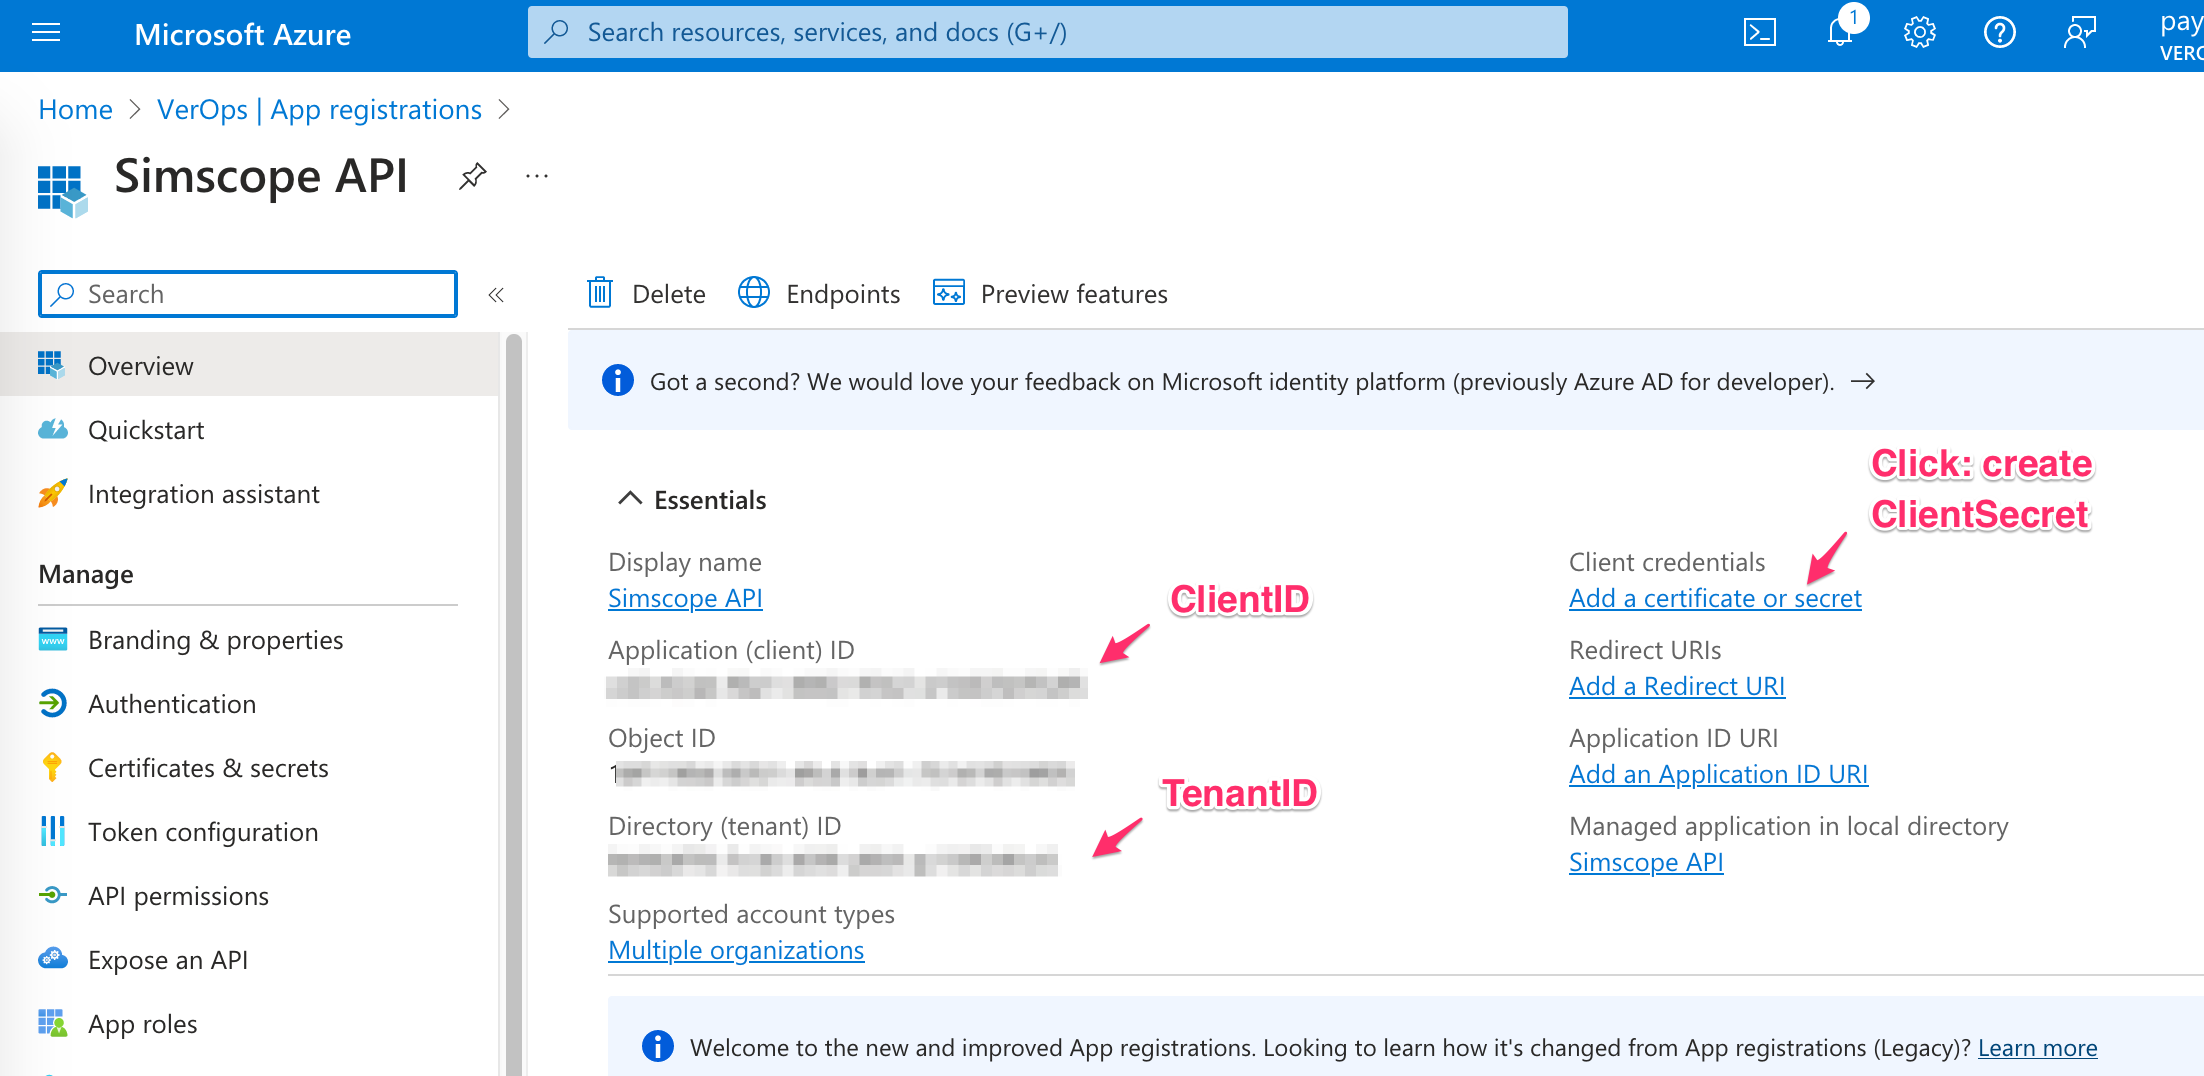Pin Simscope API to dashboard
The width and height of the screenshot is (2204, 1076).
click(x=472, y=176)
